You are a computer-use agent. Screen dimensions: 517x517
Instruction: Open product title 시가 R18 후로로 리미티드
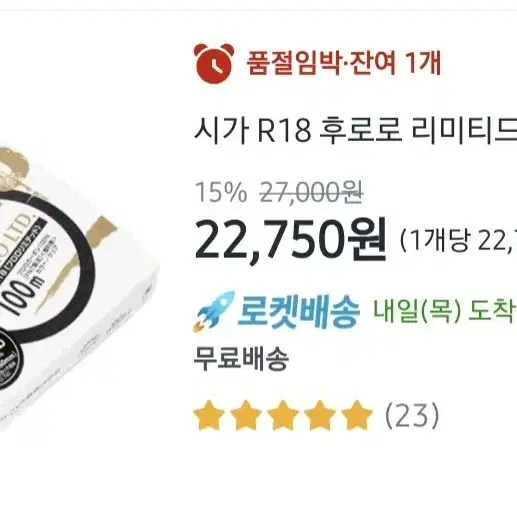(x=355, y=130)
